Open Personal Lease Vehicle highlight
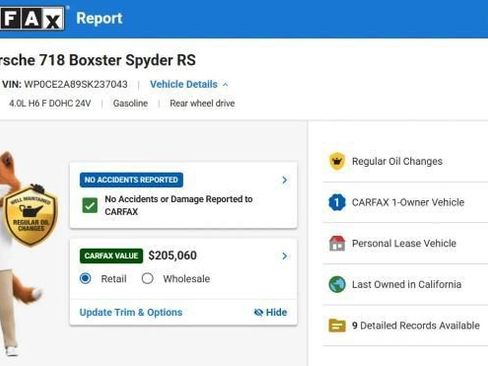 pos(405,243)
